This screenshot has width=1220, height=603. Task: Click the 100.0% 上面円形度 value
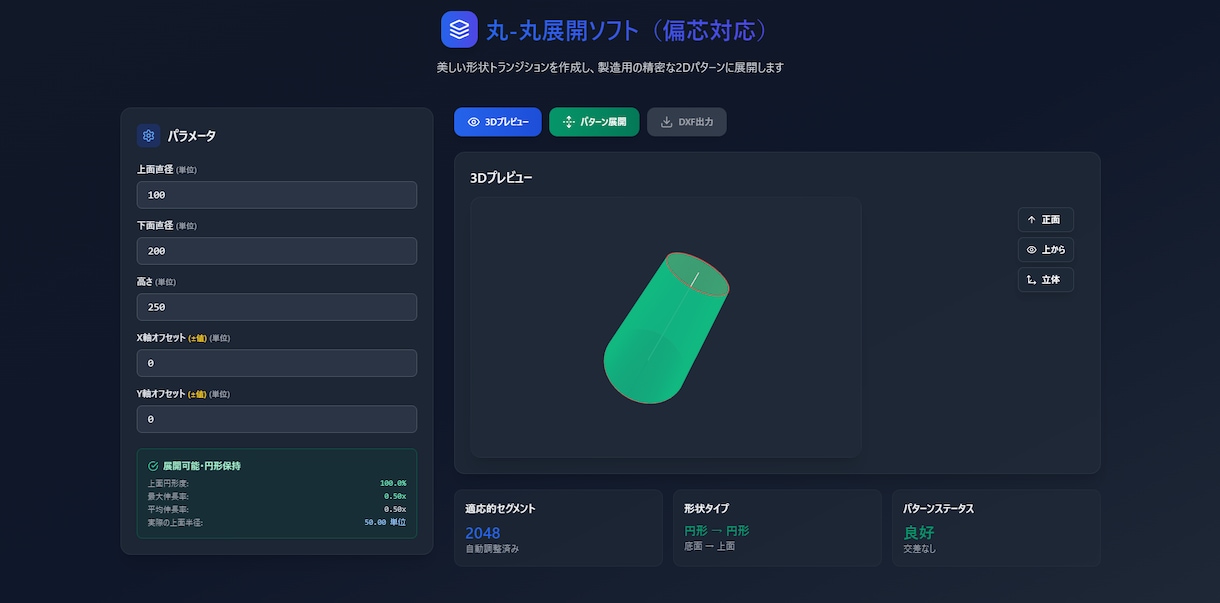pyautogui.click(x=393, y=483)
